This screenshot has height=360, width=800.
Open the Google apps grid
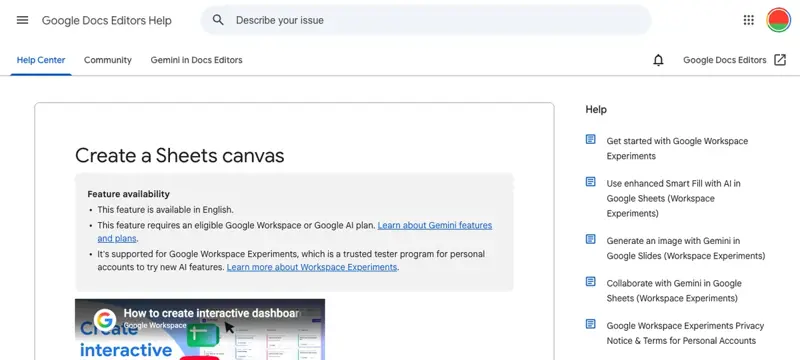(748, 20)
